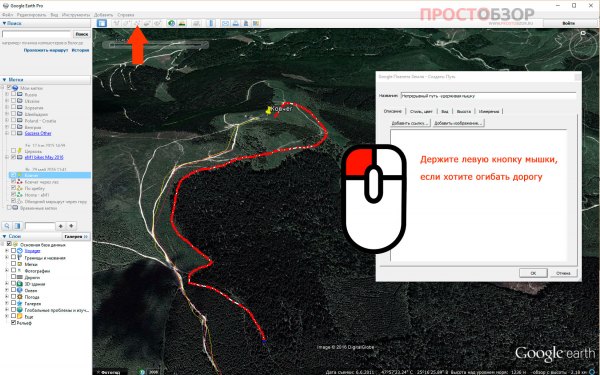Expand the Poland - Croatia folder

7,121
